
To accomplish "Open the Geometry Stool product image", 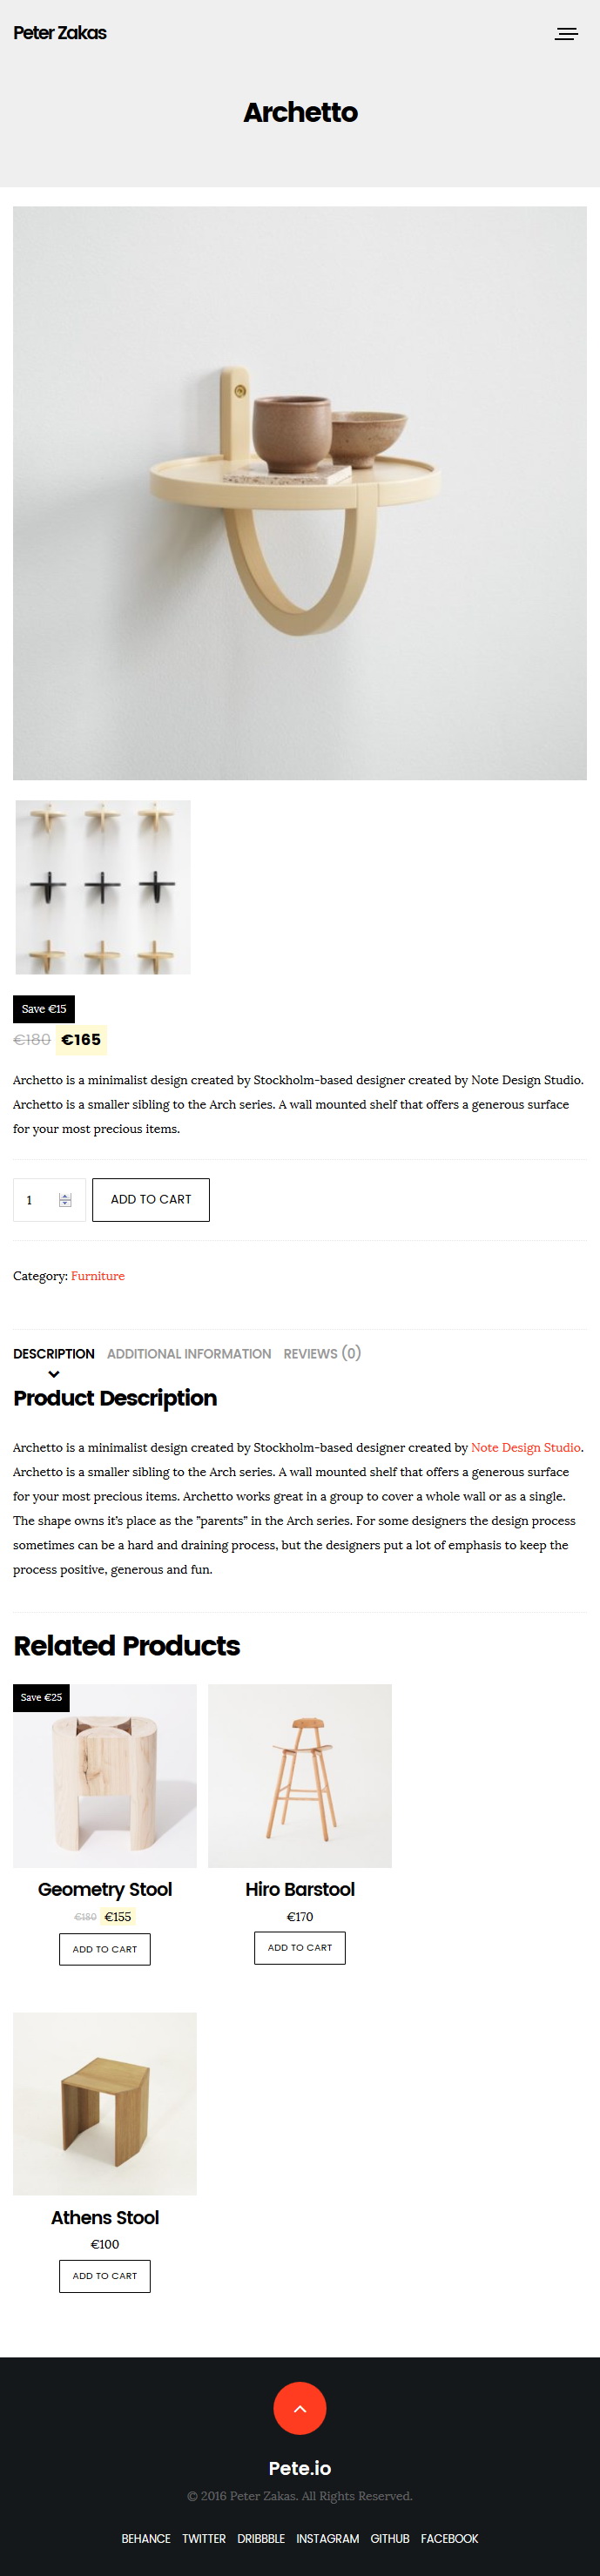I will coord(105,1775).
